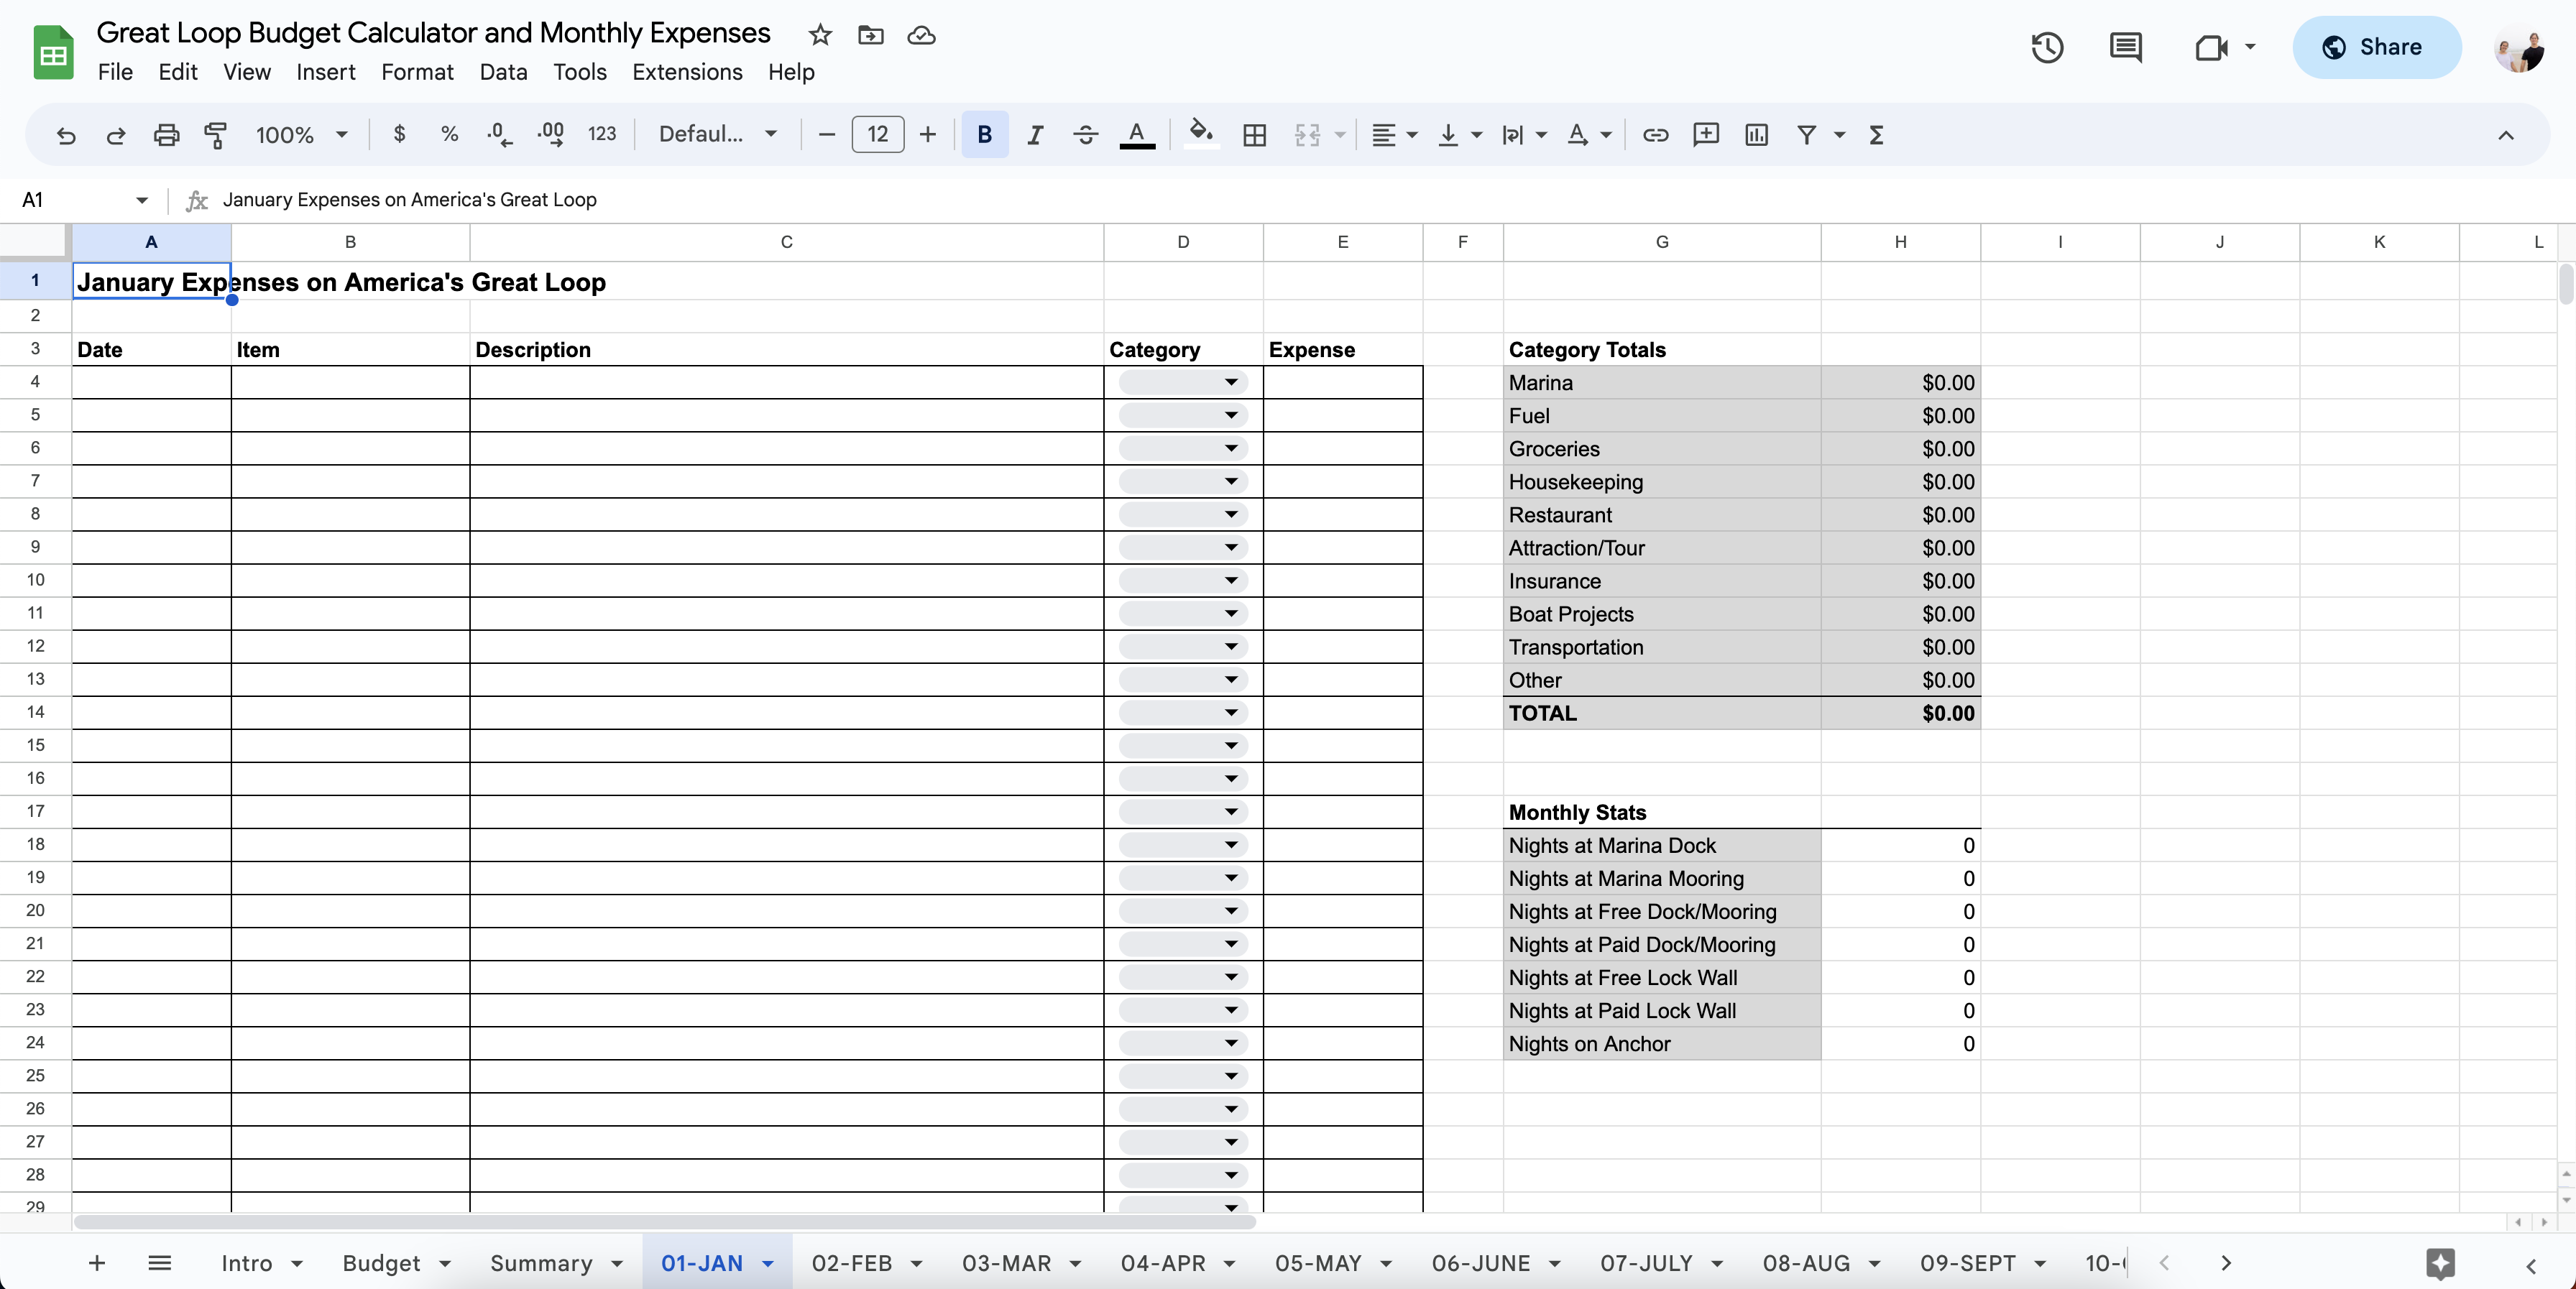Screen dimensions: 2576x1289
Task: Click the Share button
Action: pos(2376,47)
